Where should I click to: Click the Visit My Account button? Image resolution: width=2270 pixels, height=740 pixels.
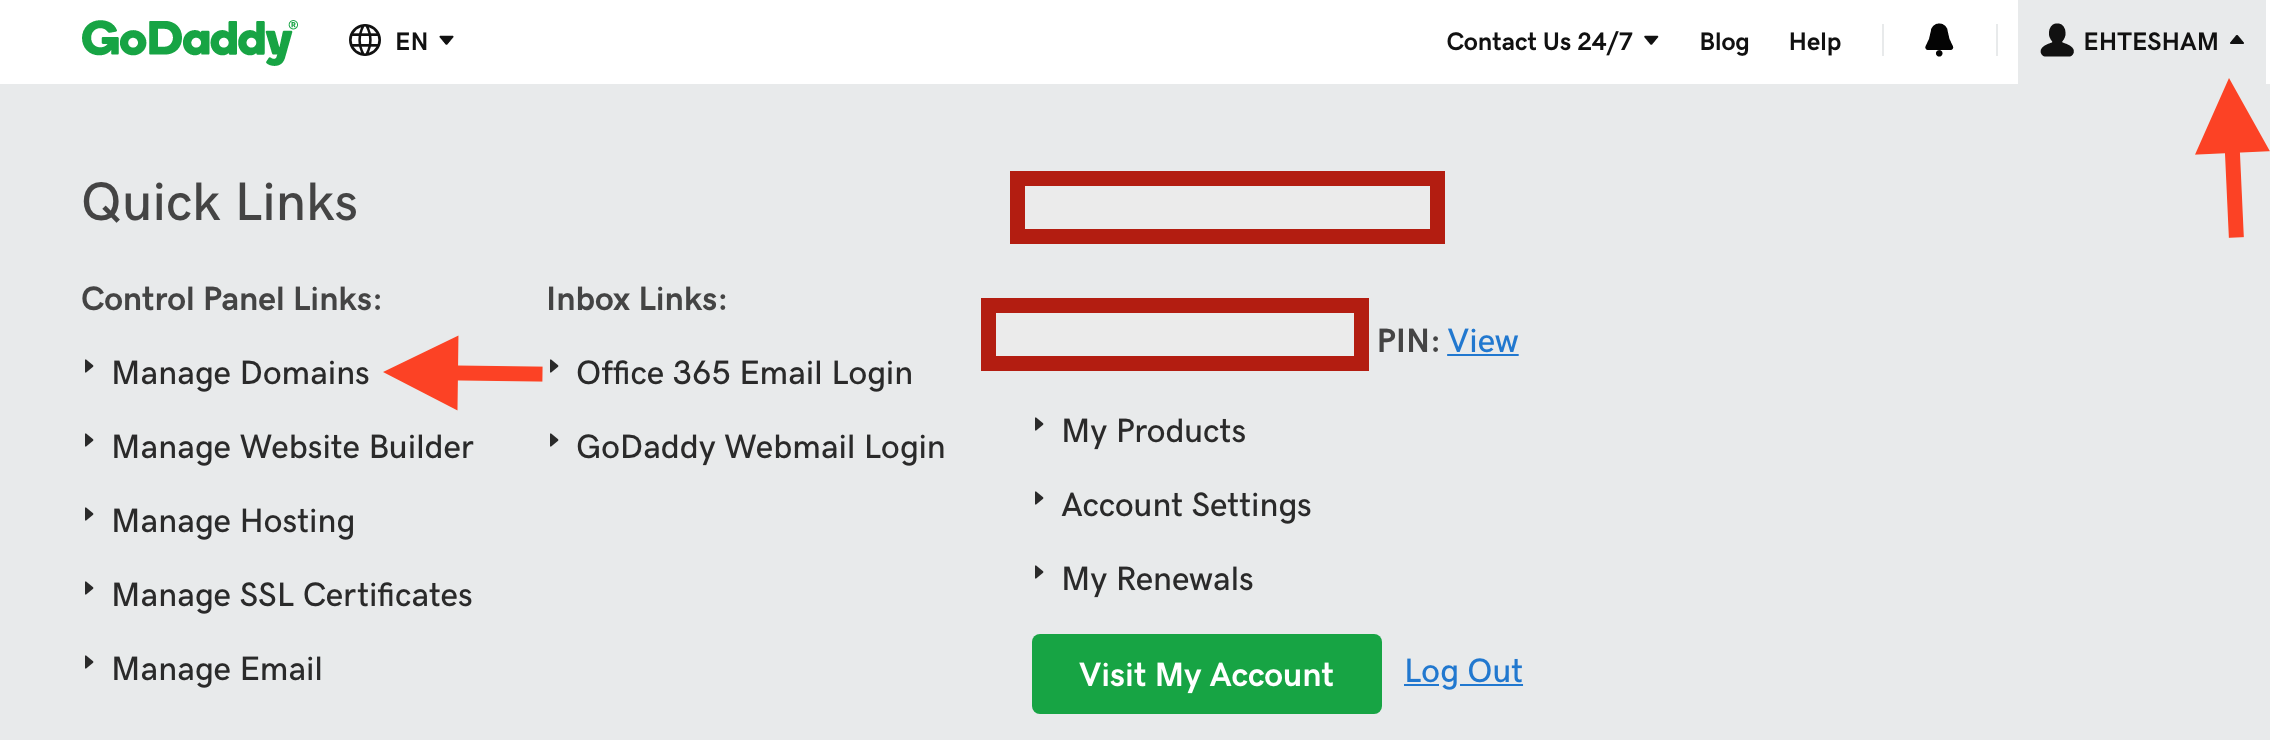tap(1206, 674)
